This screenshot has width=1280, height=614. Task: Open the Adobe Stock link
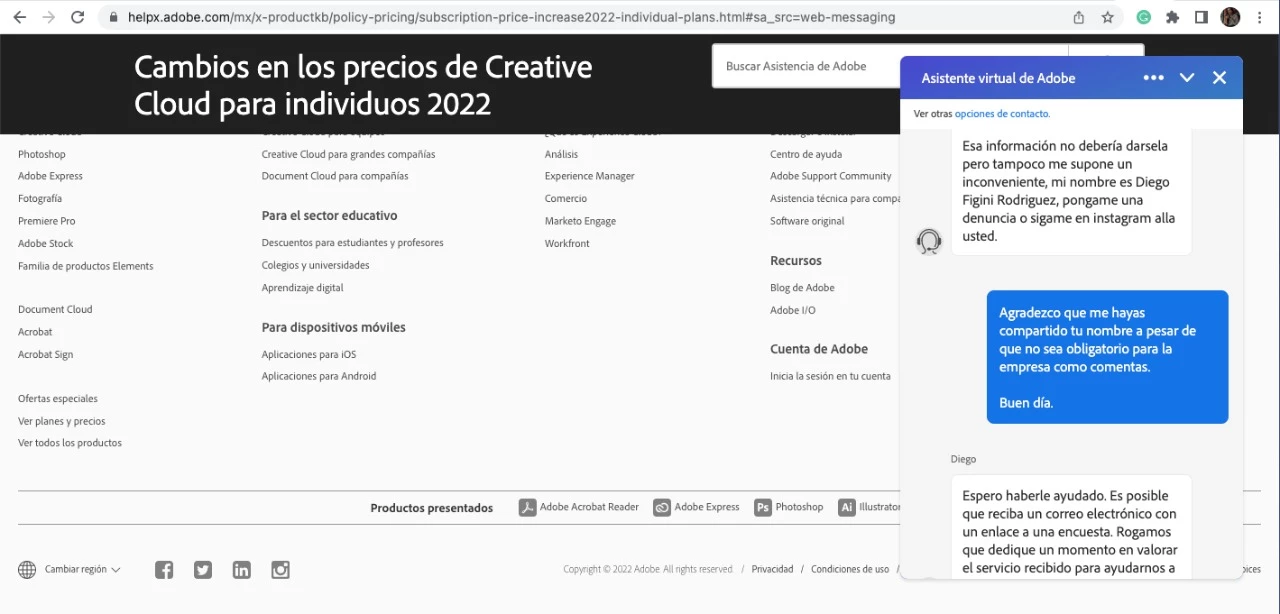coord(45,243)
